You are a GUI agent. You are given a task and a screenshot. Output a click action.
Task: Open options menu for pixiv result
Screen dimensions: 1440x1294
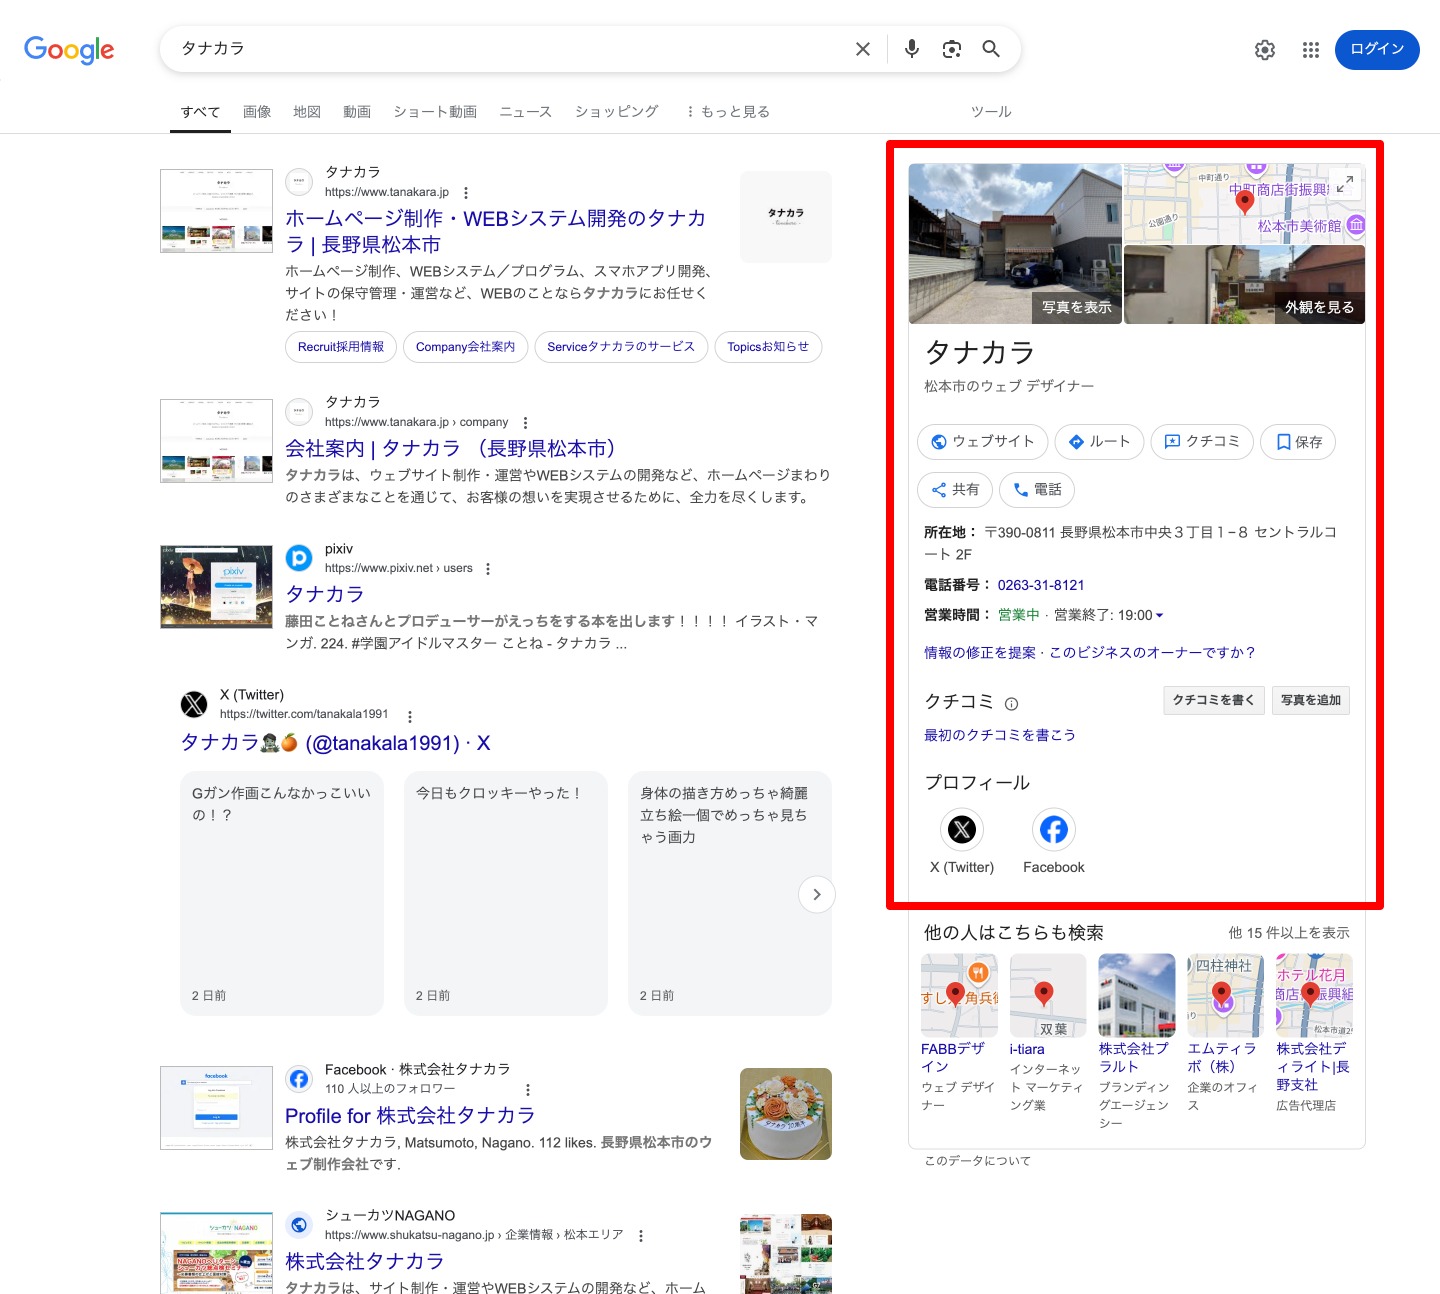coord(488,568)
